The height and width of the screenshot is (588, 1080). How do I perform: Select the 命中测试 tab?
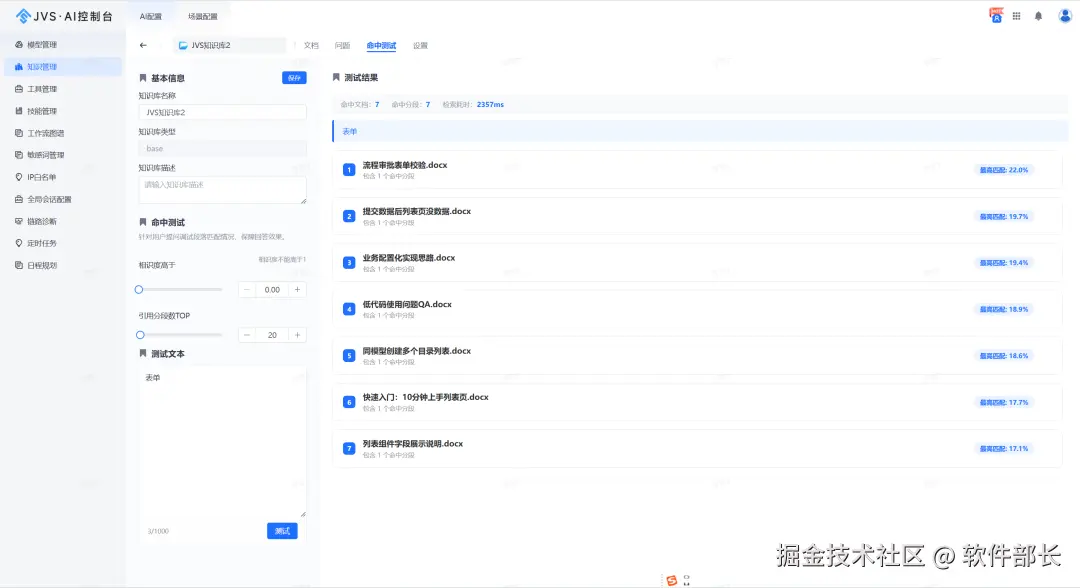pyautogui.click(x=381, y=45)
